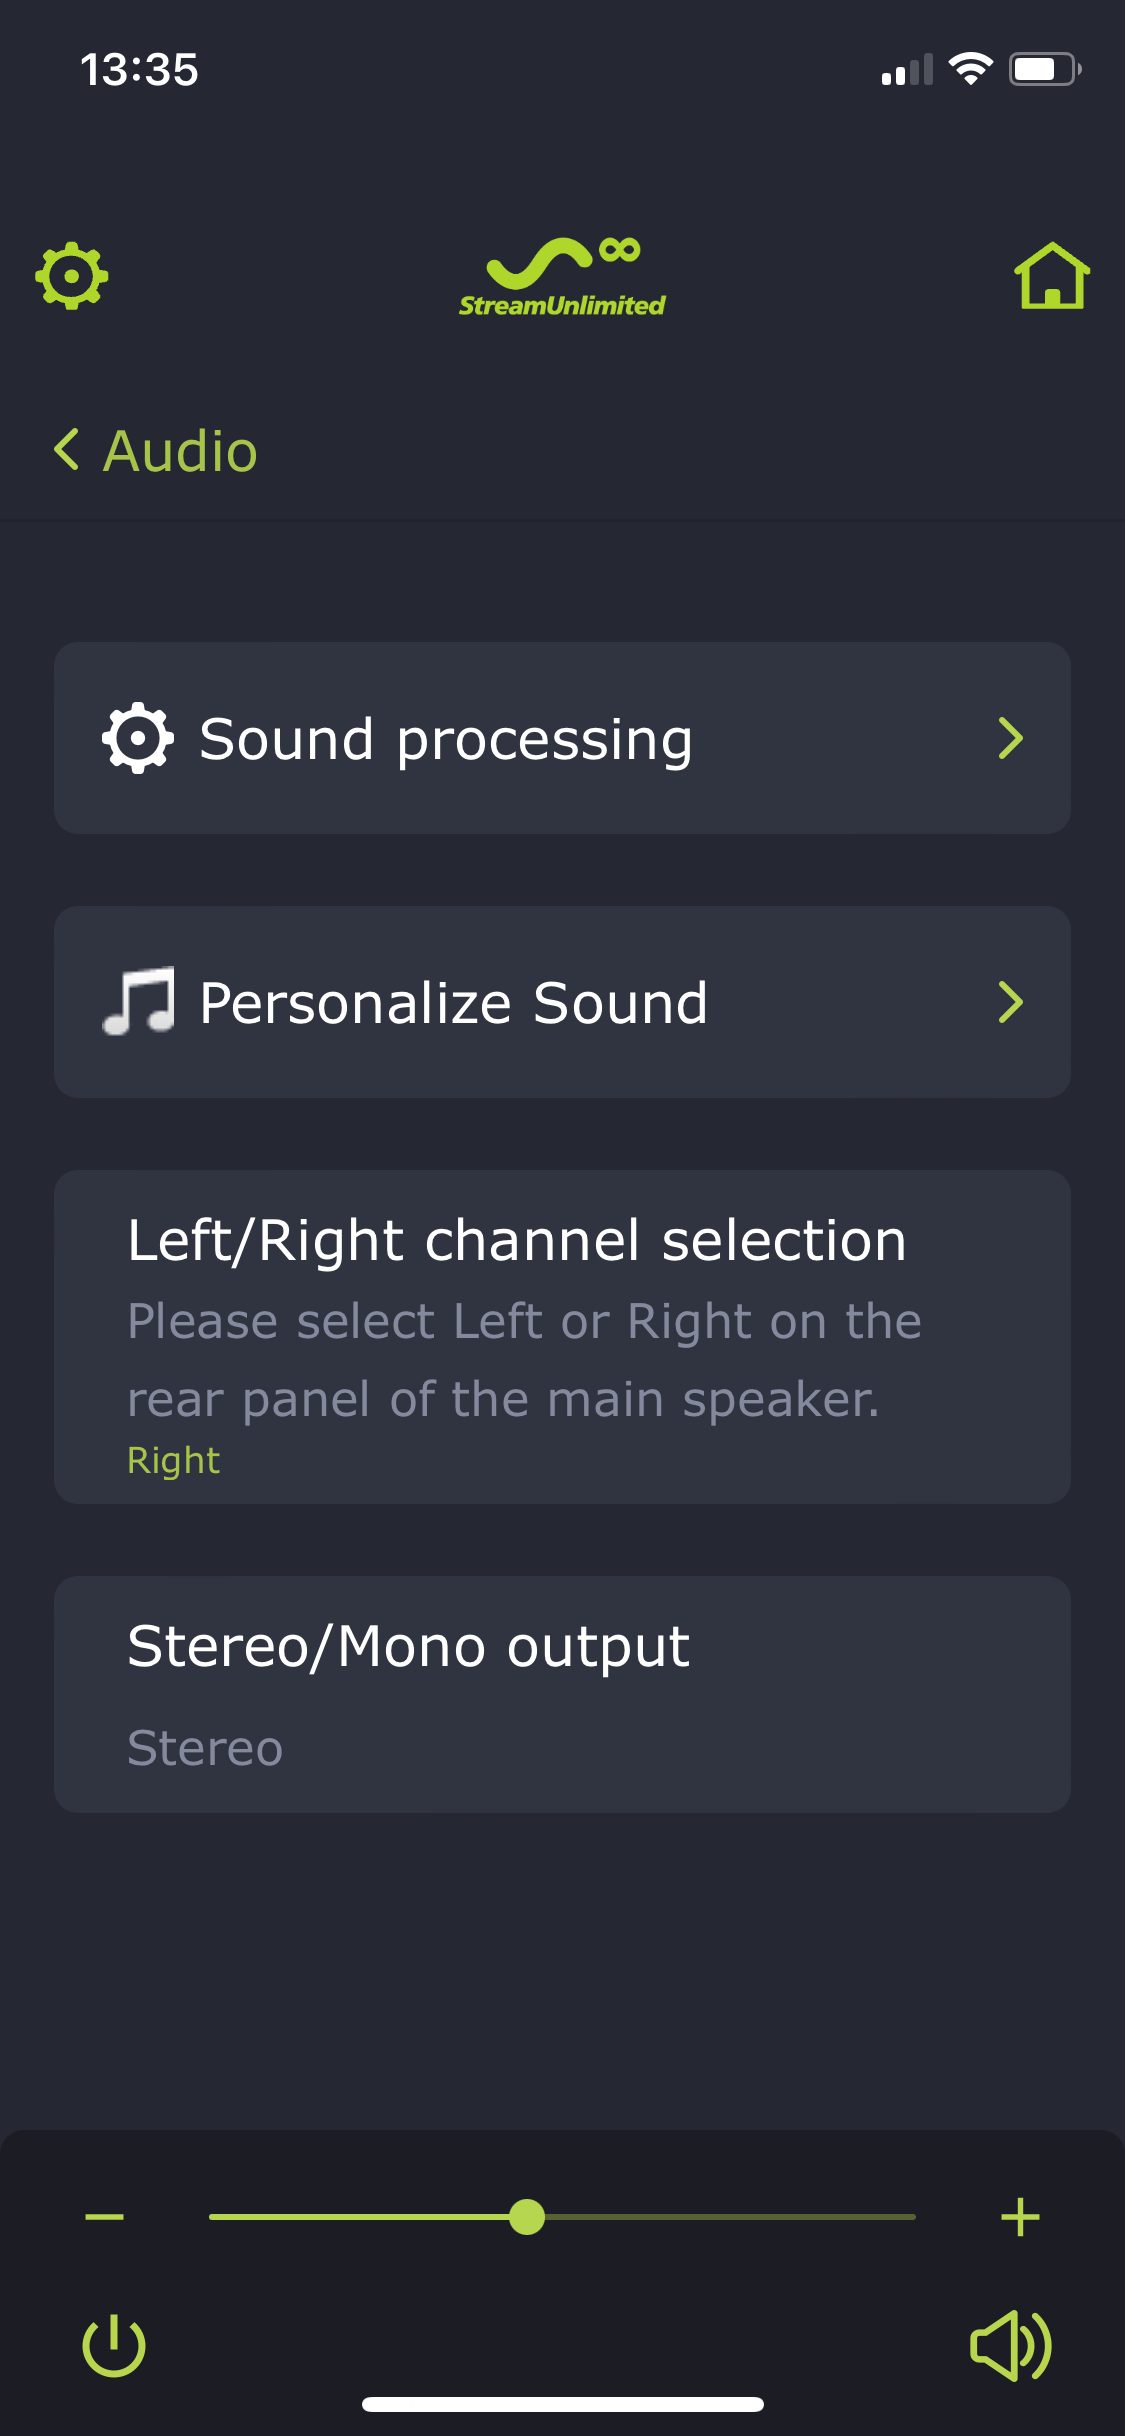Expand Sound processing with its chevron
Screen dimensions: 1125x2436
(1011, 738)
